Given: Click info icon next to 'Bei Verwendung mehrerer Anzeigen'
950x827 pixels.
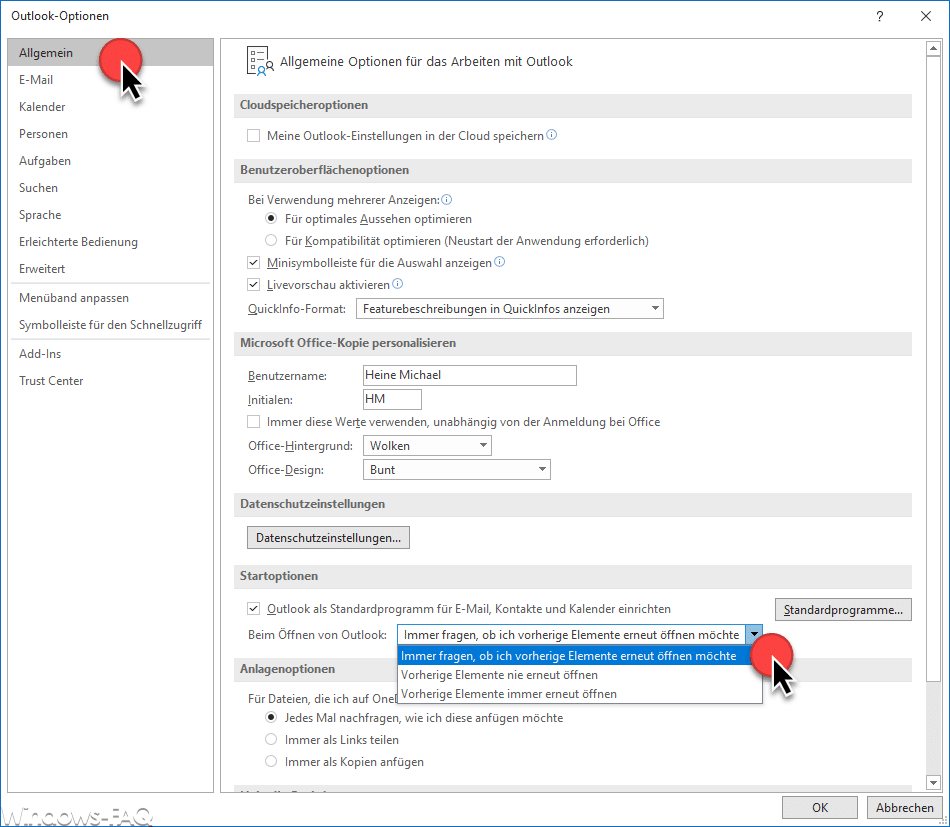Looking at the screenshot, I should click(447, 199).
